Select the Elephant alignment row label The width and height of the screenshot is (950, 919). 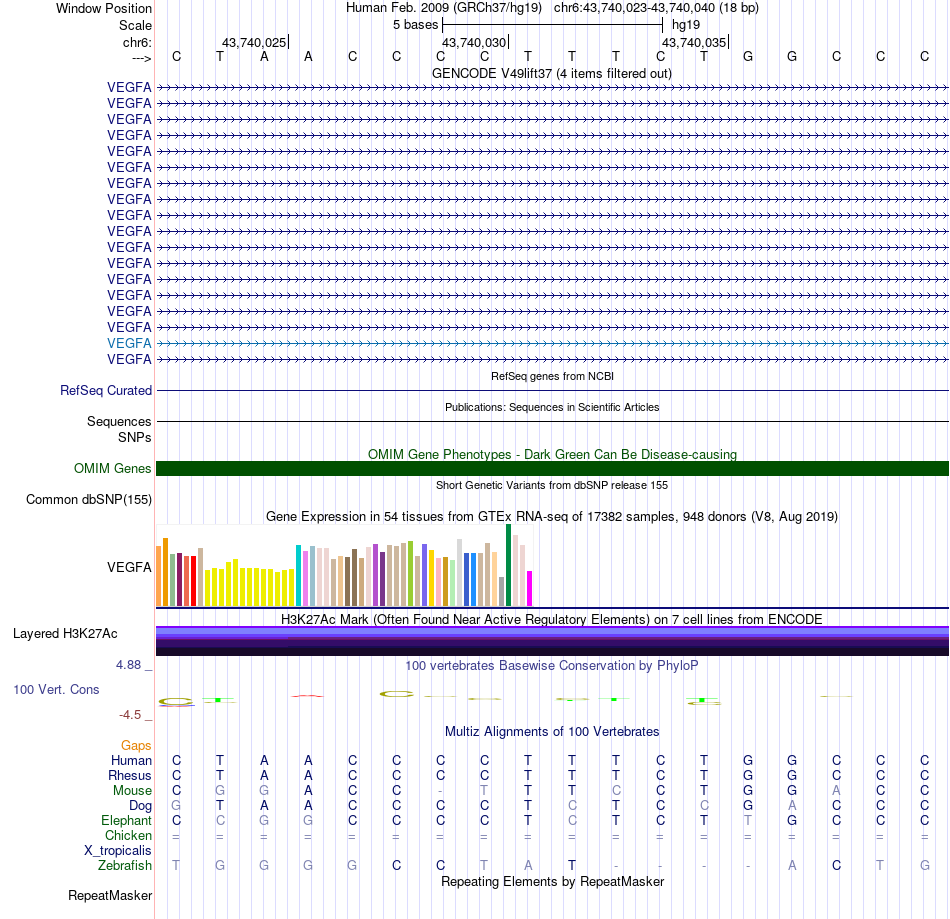tap(126, 821)
